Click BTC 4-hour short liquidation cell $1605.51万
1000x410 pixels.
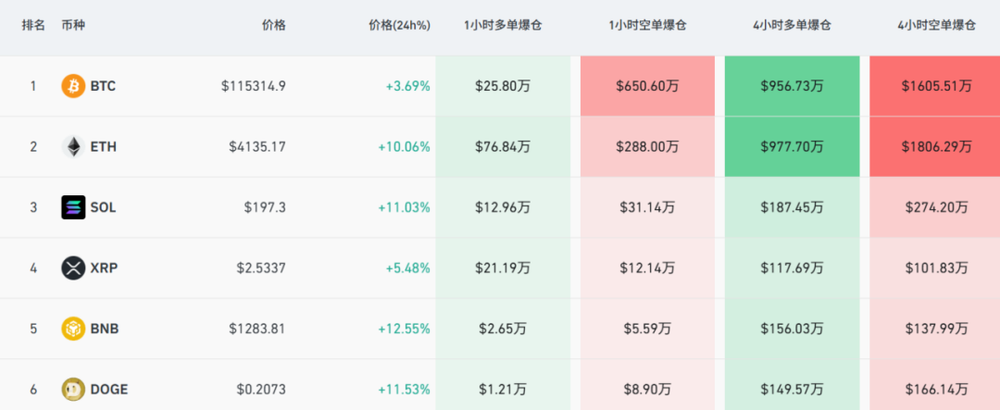[x=935, y=86]
